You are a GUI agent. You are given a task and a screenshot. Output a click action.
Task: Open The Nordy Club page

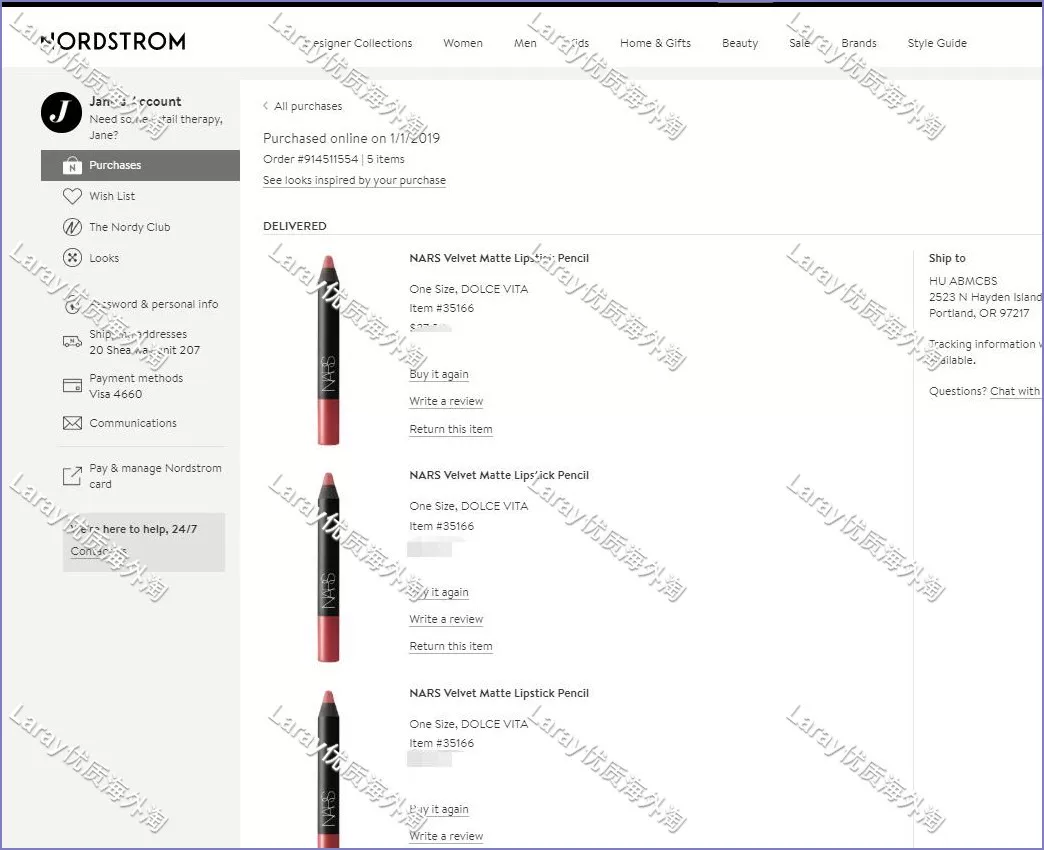click(130, 227)
